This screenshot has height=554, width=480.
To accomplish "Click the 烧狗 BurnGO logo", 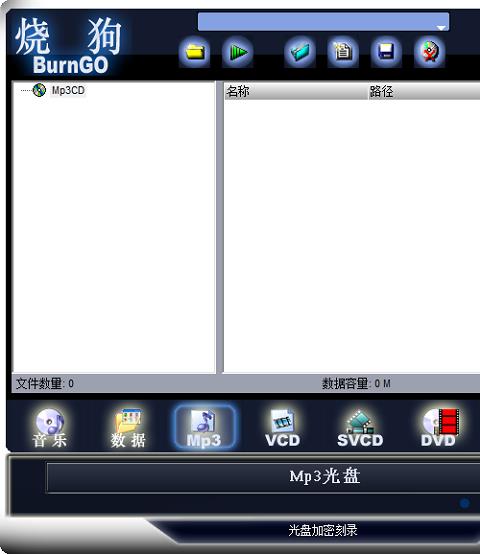I will click(69, 45).
